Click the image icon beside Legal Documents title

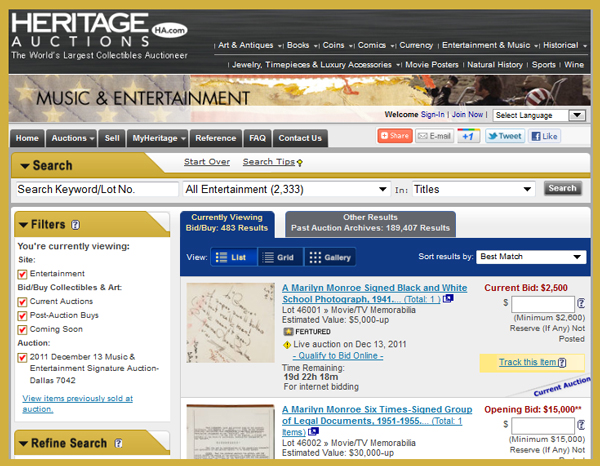point(313,432)
